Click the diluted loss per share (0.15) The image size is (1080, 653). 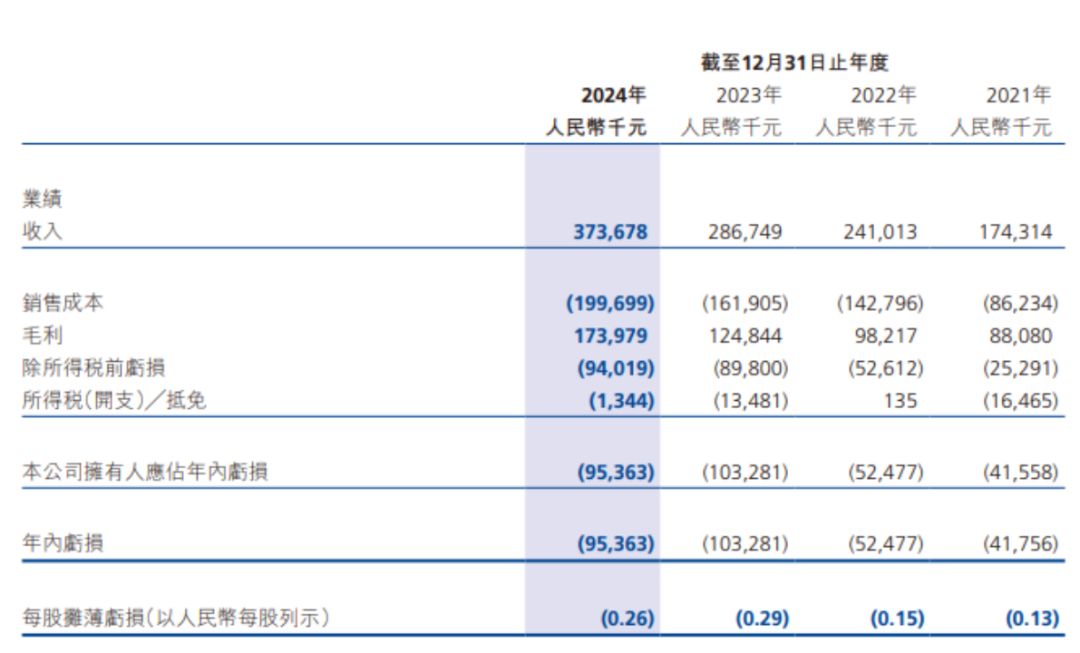tap(897, 619)
